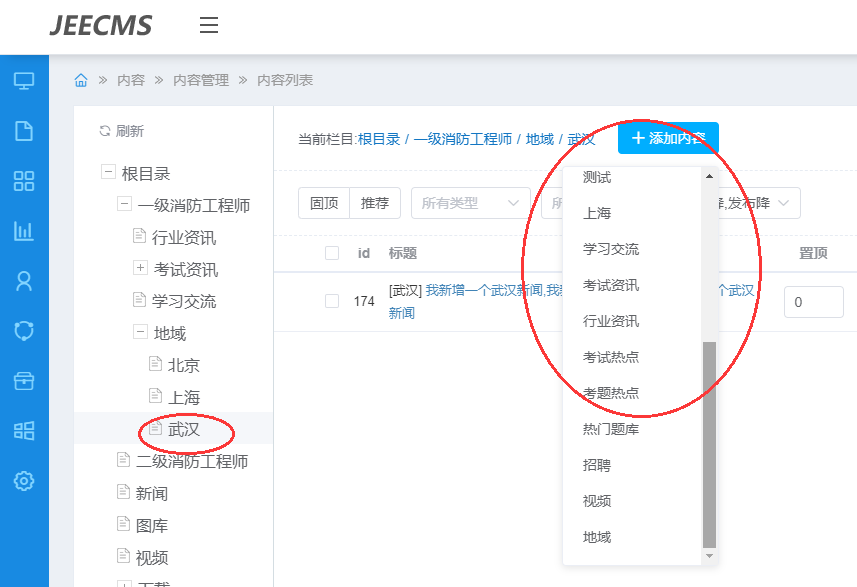Open the document page icon in sidebar
Image resolution: width=857 pixels, height=587 pixels.
point(24,131)
